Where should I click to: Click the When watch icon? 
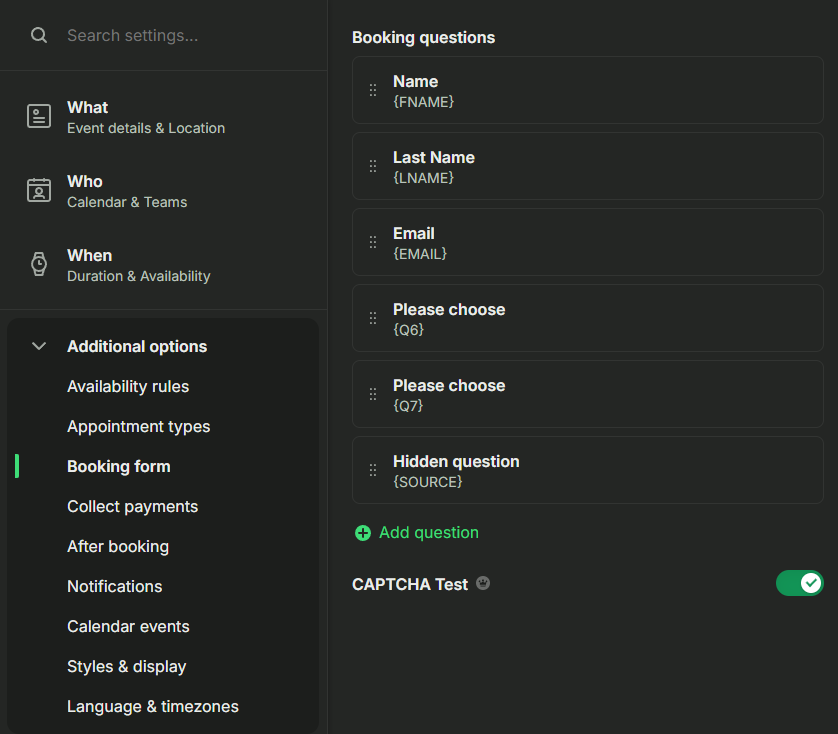39,264
